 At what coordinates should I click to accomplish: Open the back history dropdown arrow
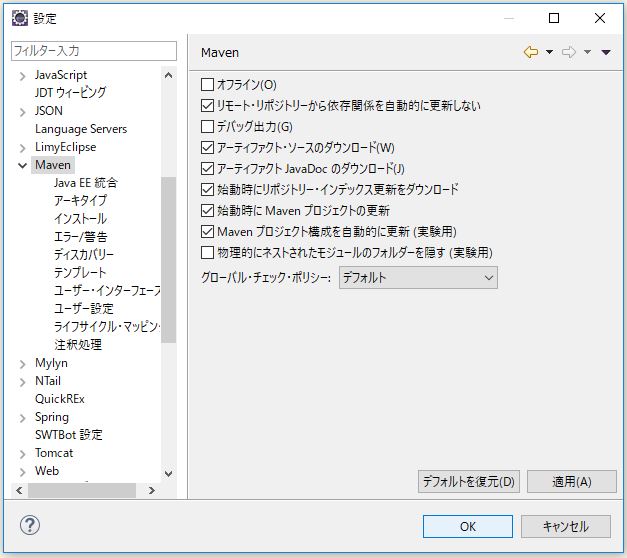point(549,52)
